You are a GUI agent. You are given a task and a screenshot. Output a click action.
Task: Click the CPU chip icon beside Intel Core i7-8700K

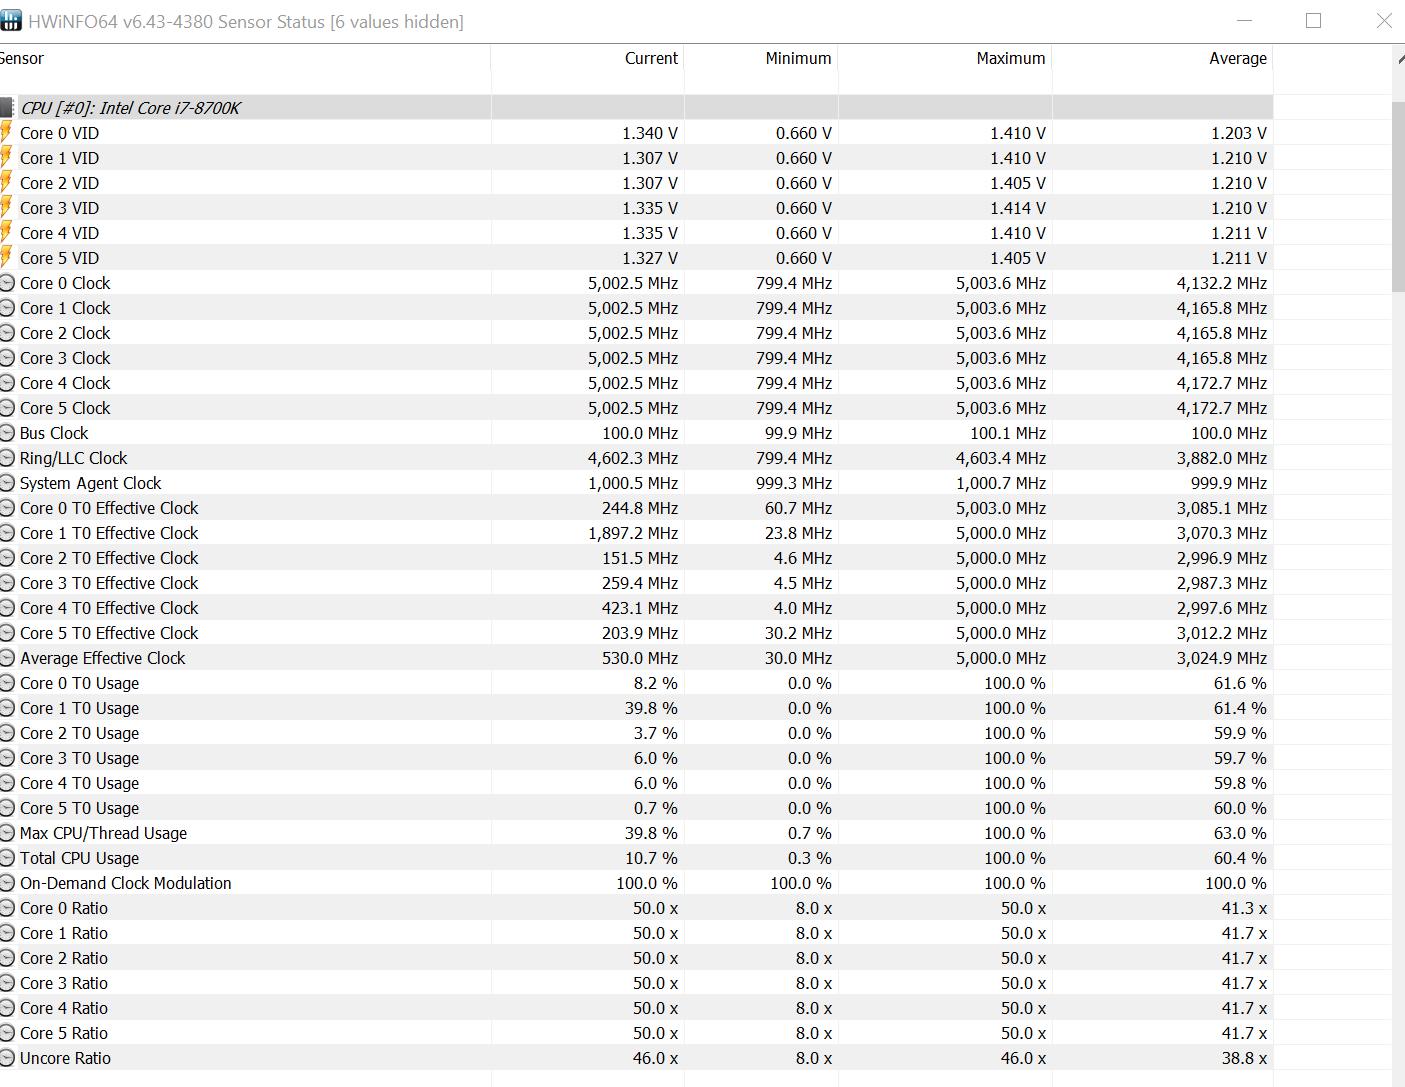[x=7, y=108]
